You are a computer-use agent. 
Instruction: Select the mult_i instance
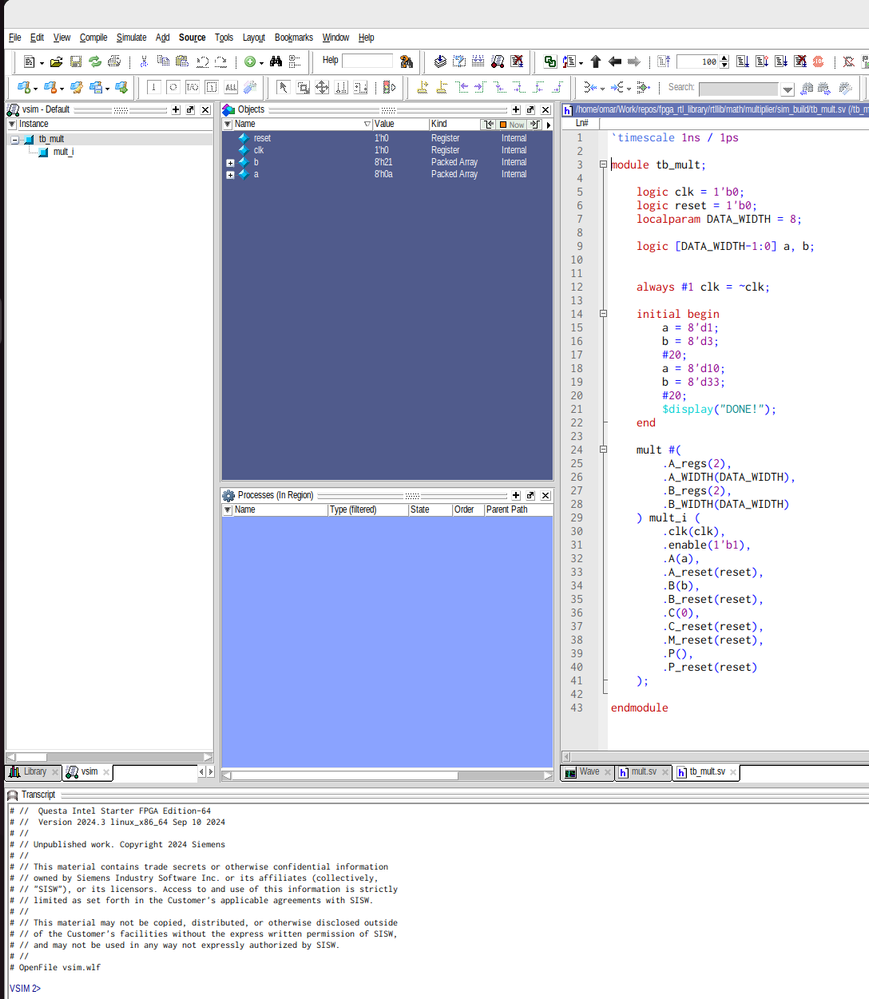(62, 152)
